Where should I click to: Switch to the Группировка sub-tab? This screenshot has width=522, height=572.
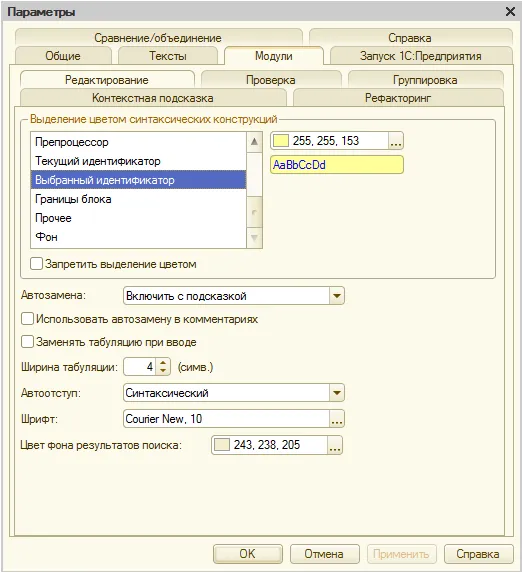click(425, 80)
